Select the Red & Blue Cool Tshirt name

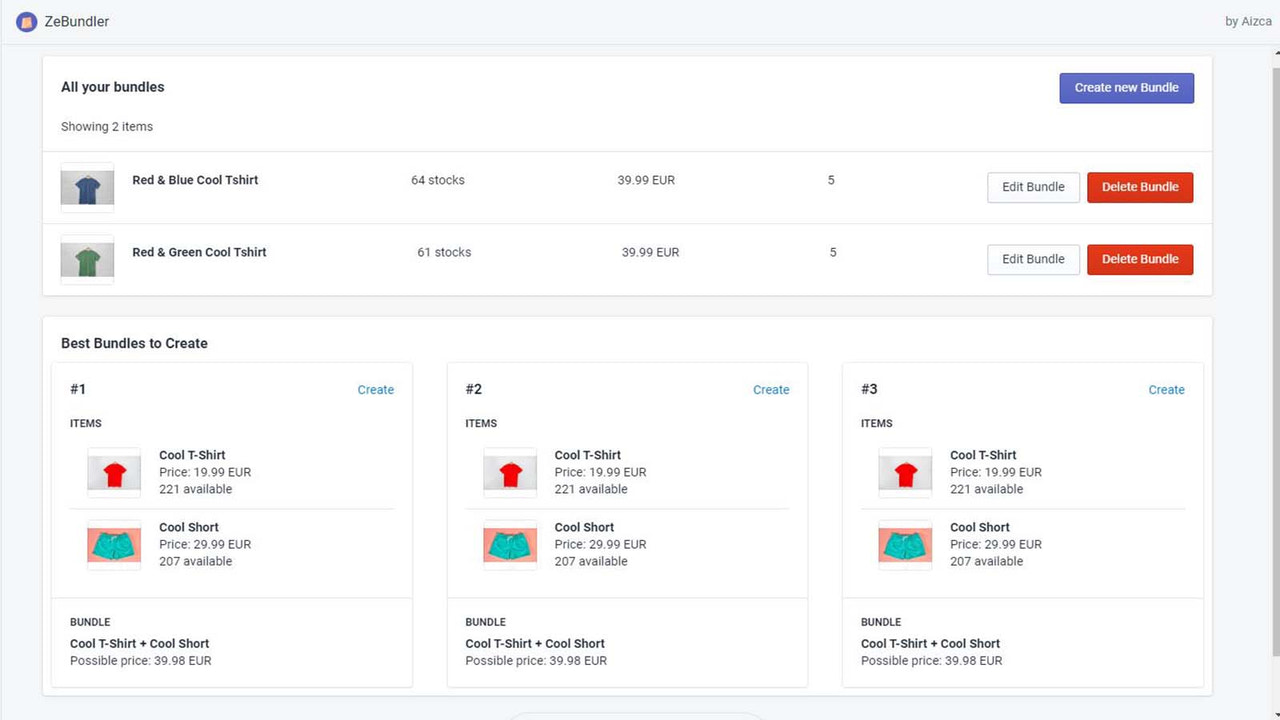[195, 180]
